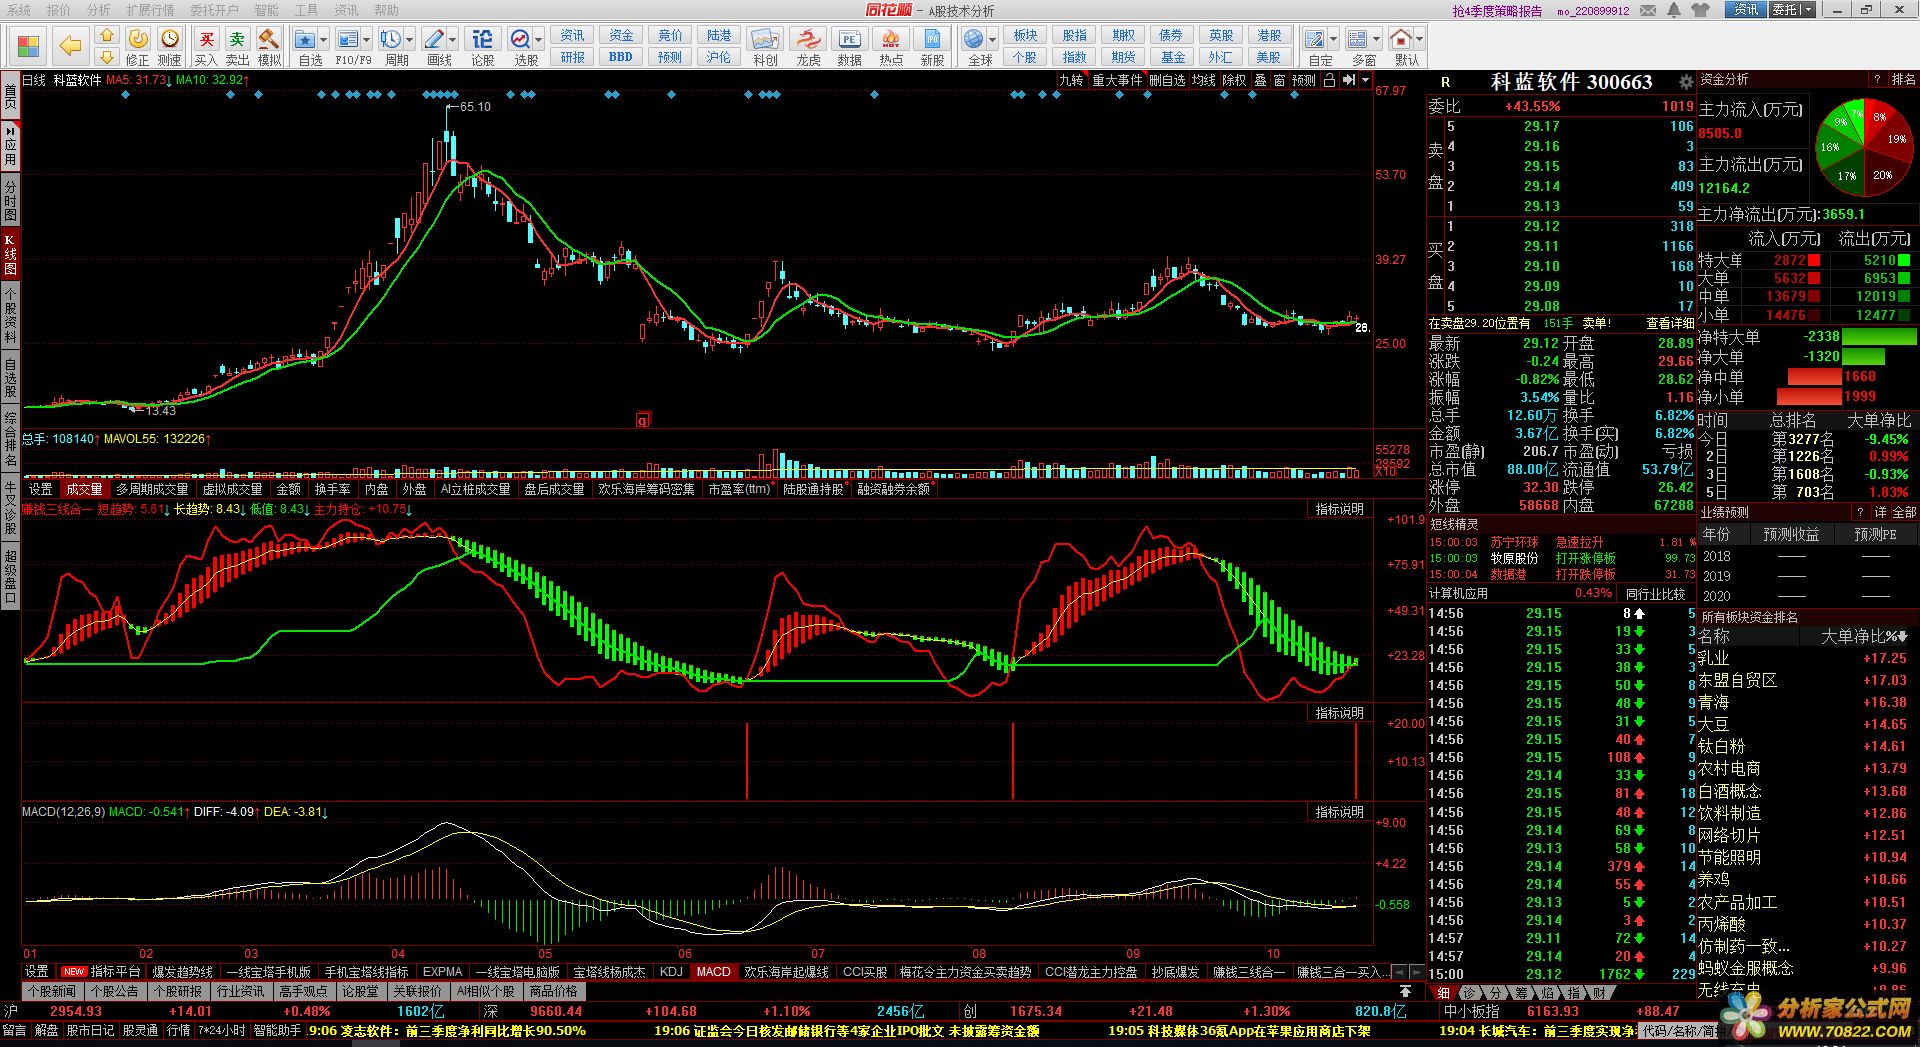Click the q event marker below the chart

pyautogui.click(x=643, y=420)
